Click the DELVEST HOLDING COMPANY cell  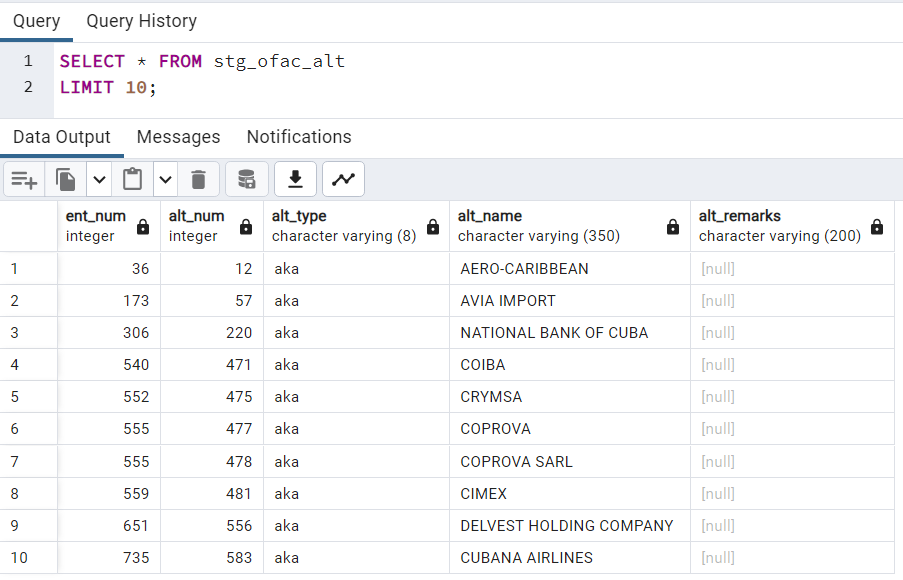570,526
